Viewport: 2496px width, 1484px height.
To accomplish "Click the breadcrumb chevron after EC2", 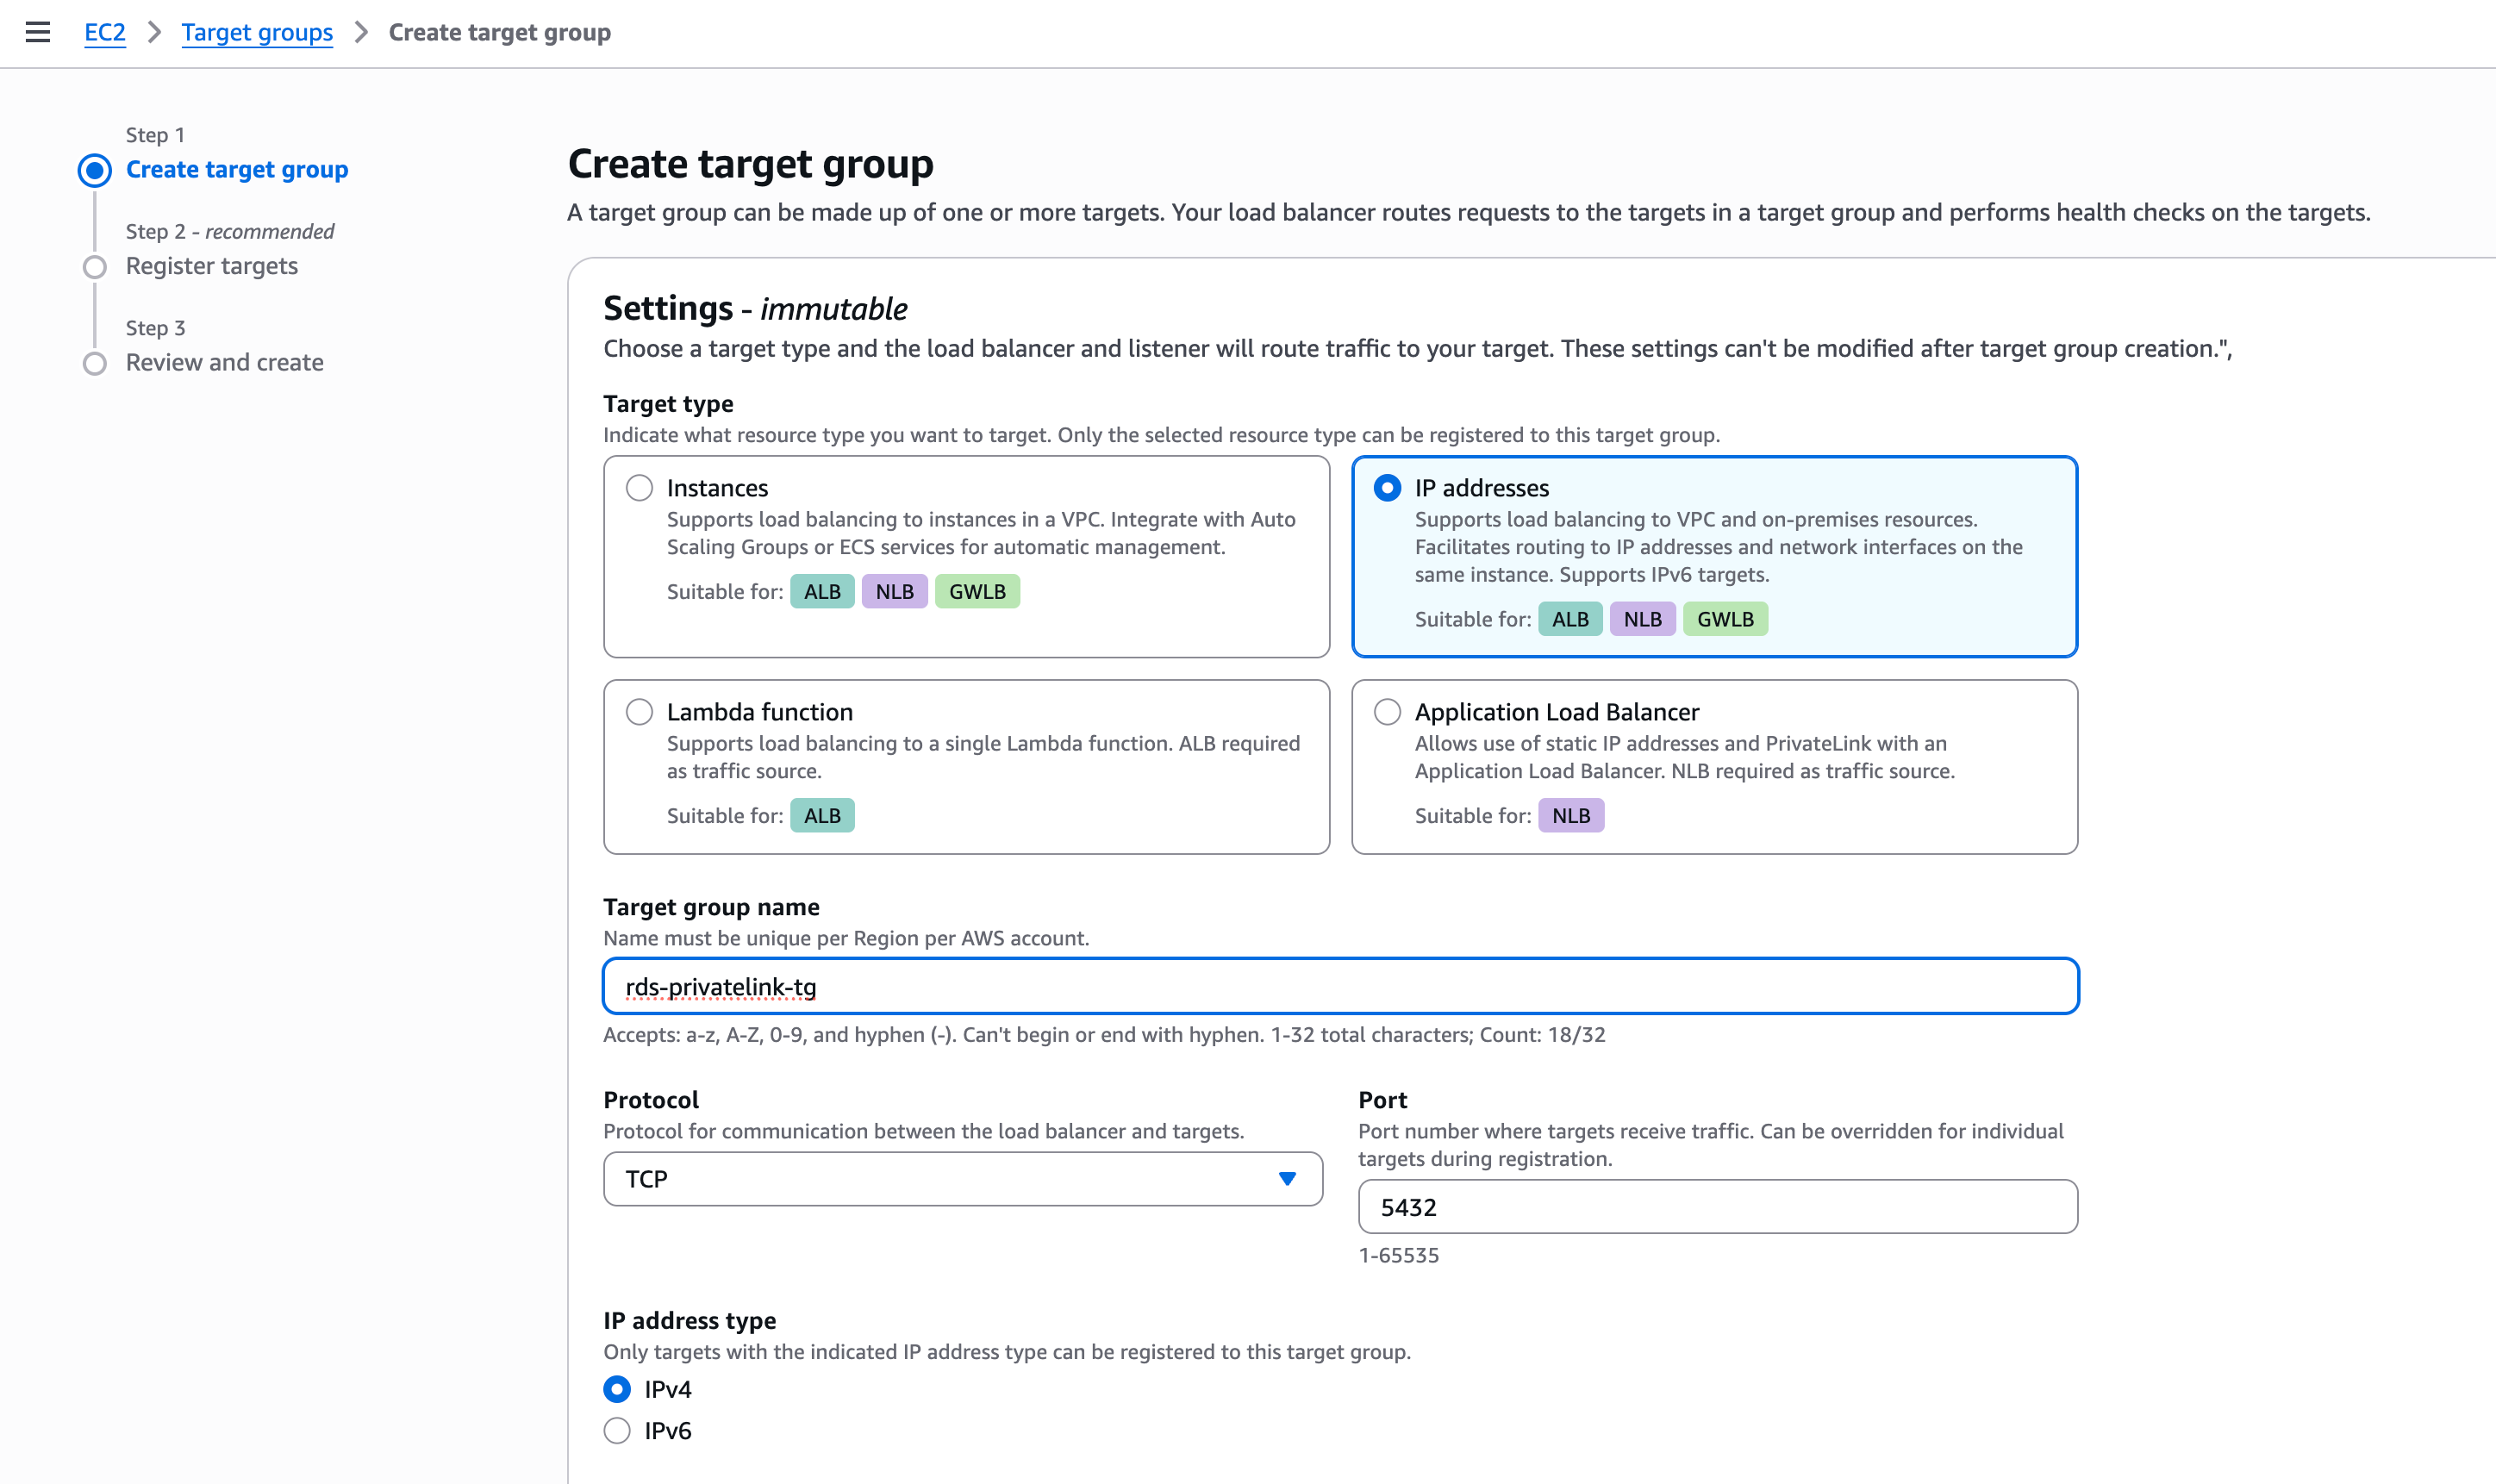I will [155, 32].
